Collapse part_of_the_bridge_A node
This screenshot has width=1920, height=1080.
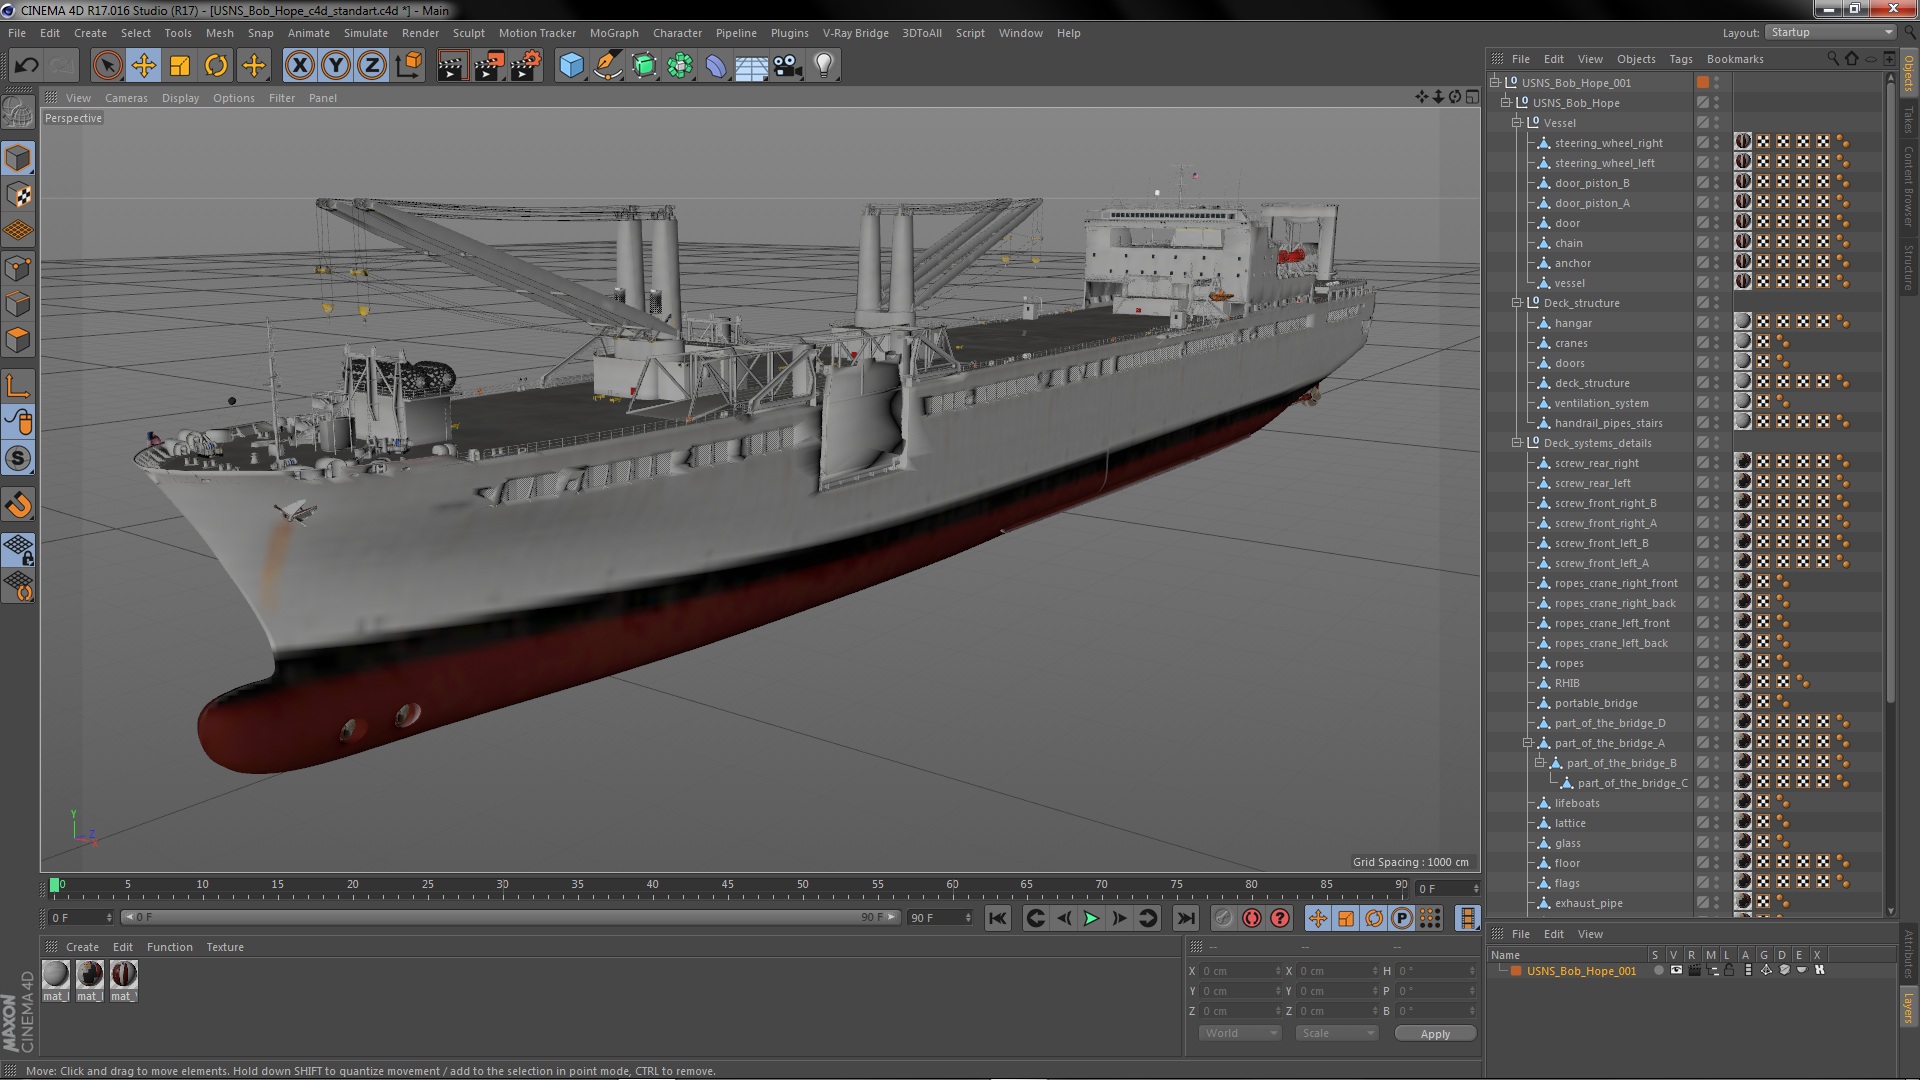click(x=1528, y=742)
